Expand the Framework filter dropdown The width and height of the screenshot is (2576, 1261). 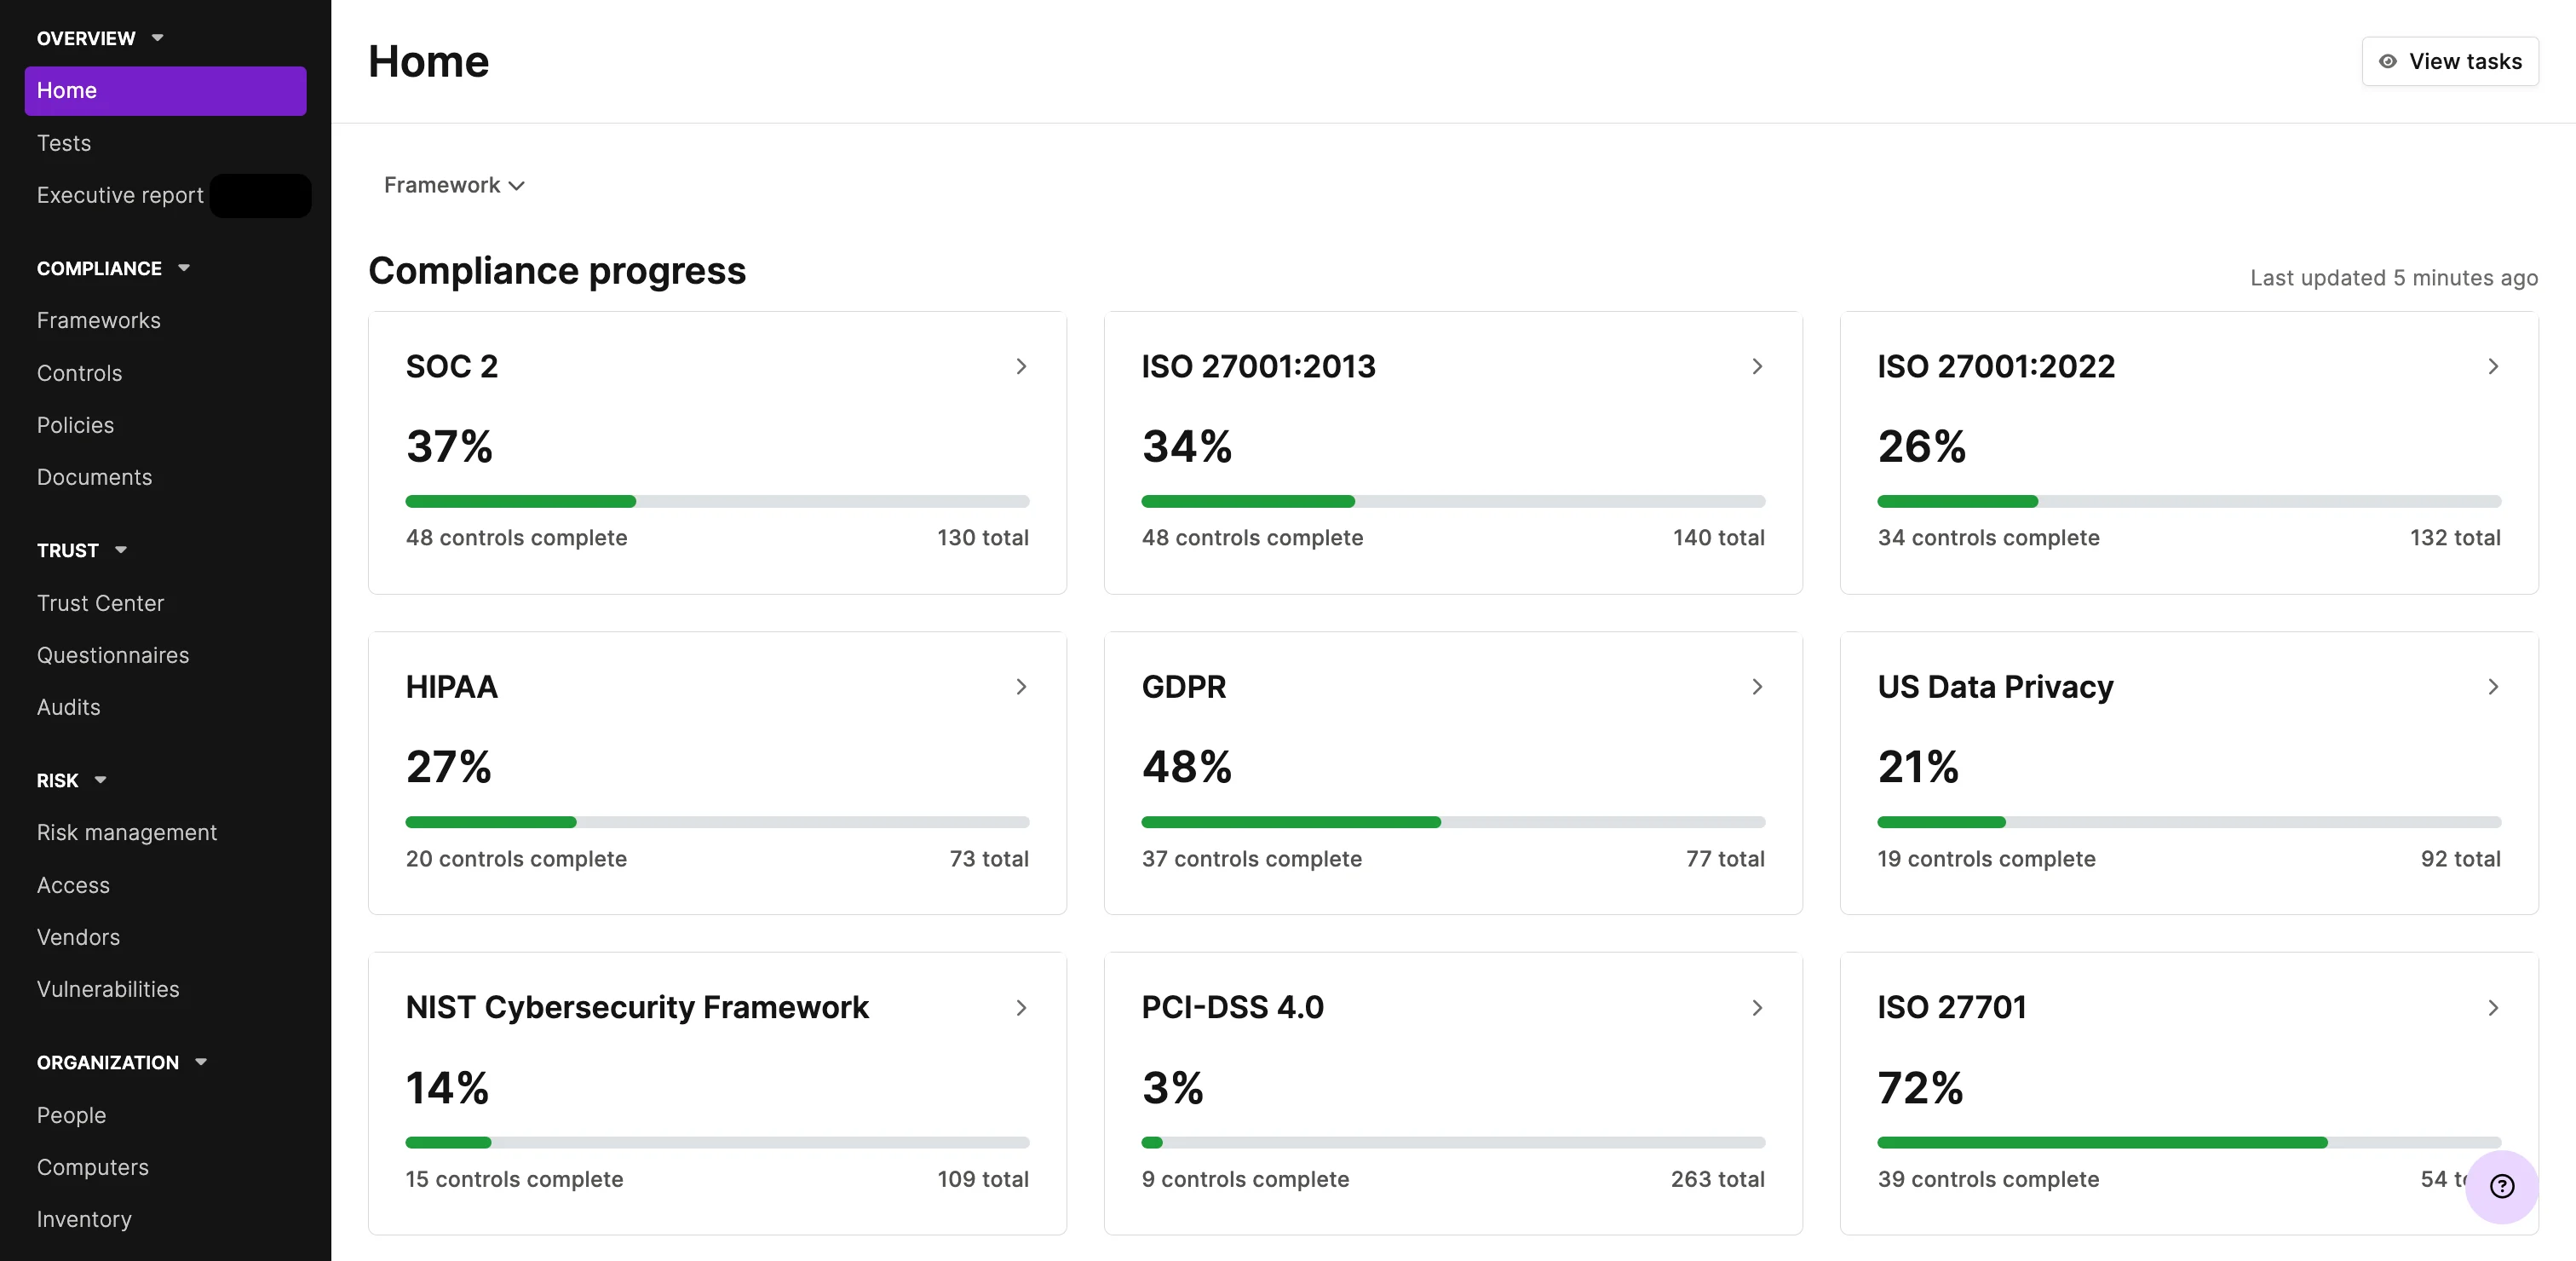pyautogui.click(x=454, y=185)
